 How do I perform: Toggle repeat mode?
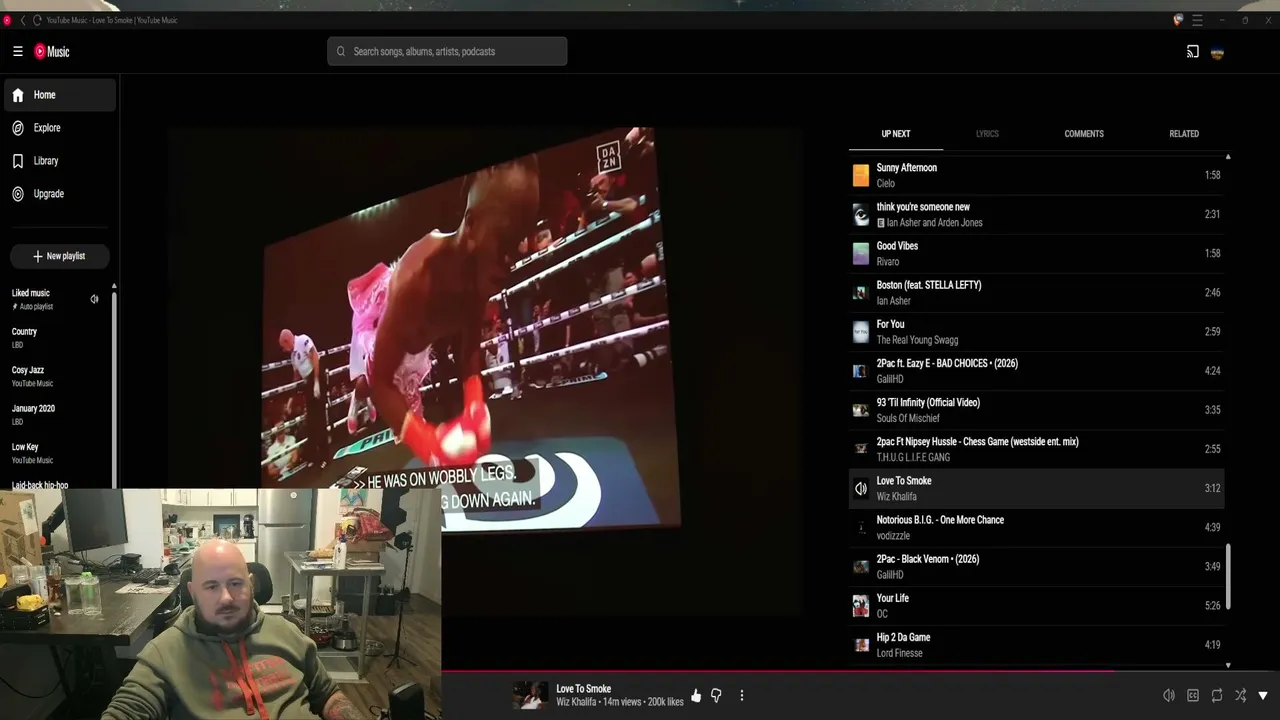point(1217,696)
